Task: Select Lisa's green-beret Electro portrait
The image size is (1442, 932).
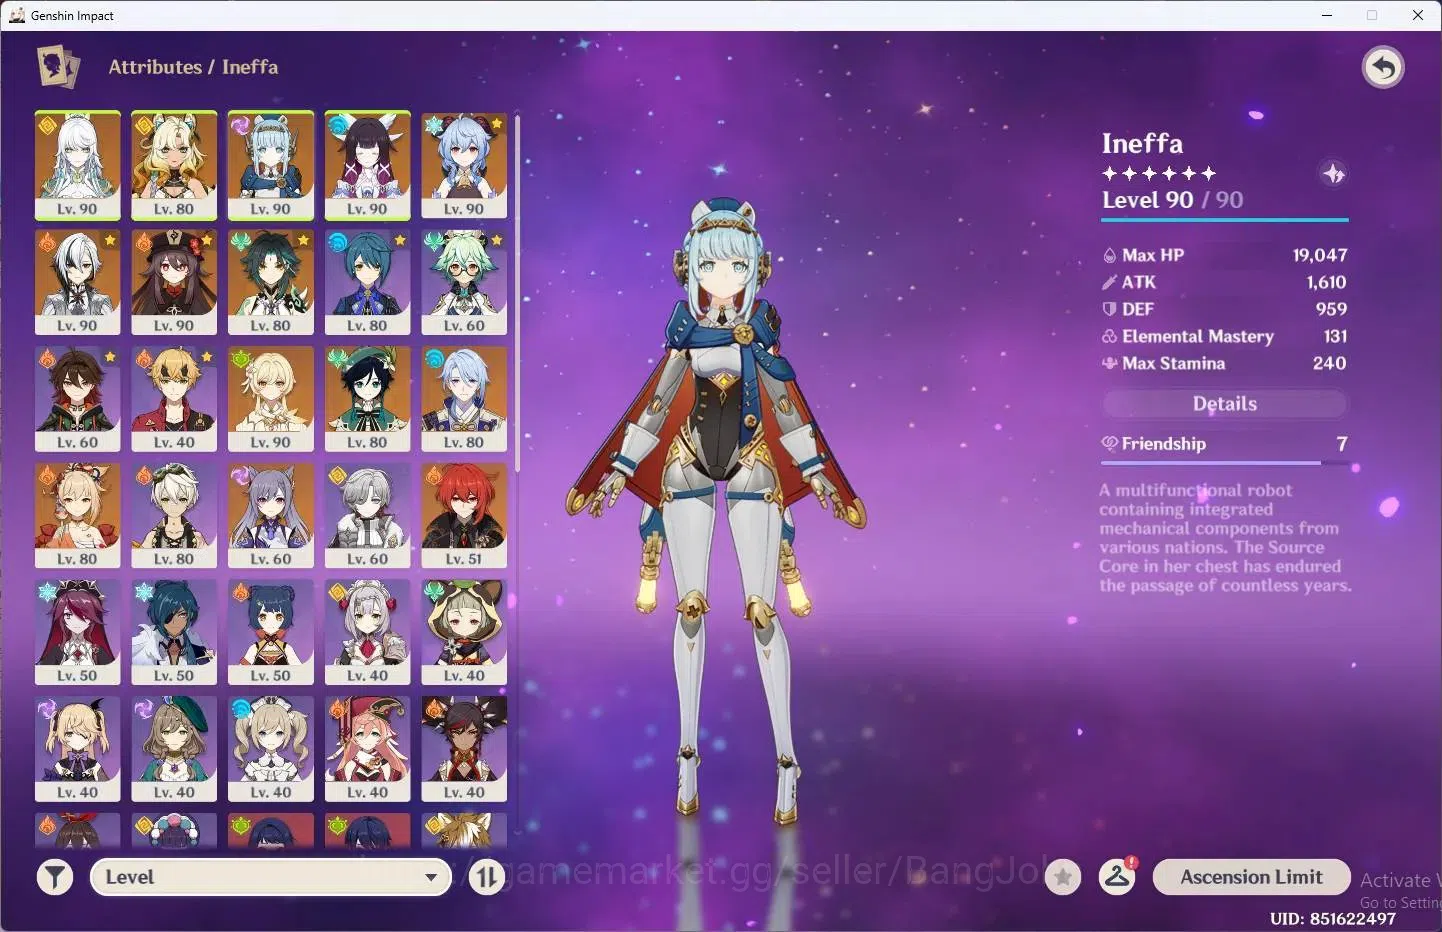Action: point(174,749)
